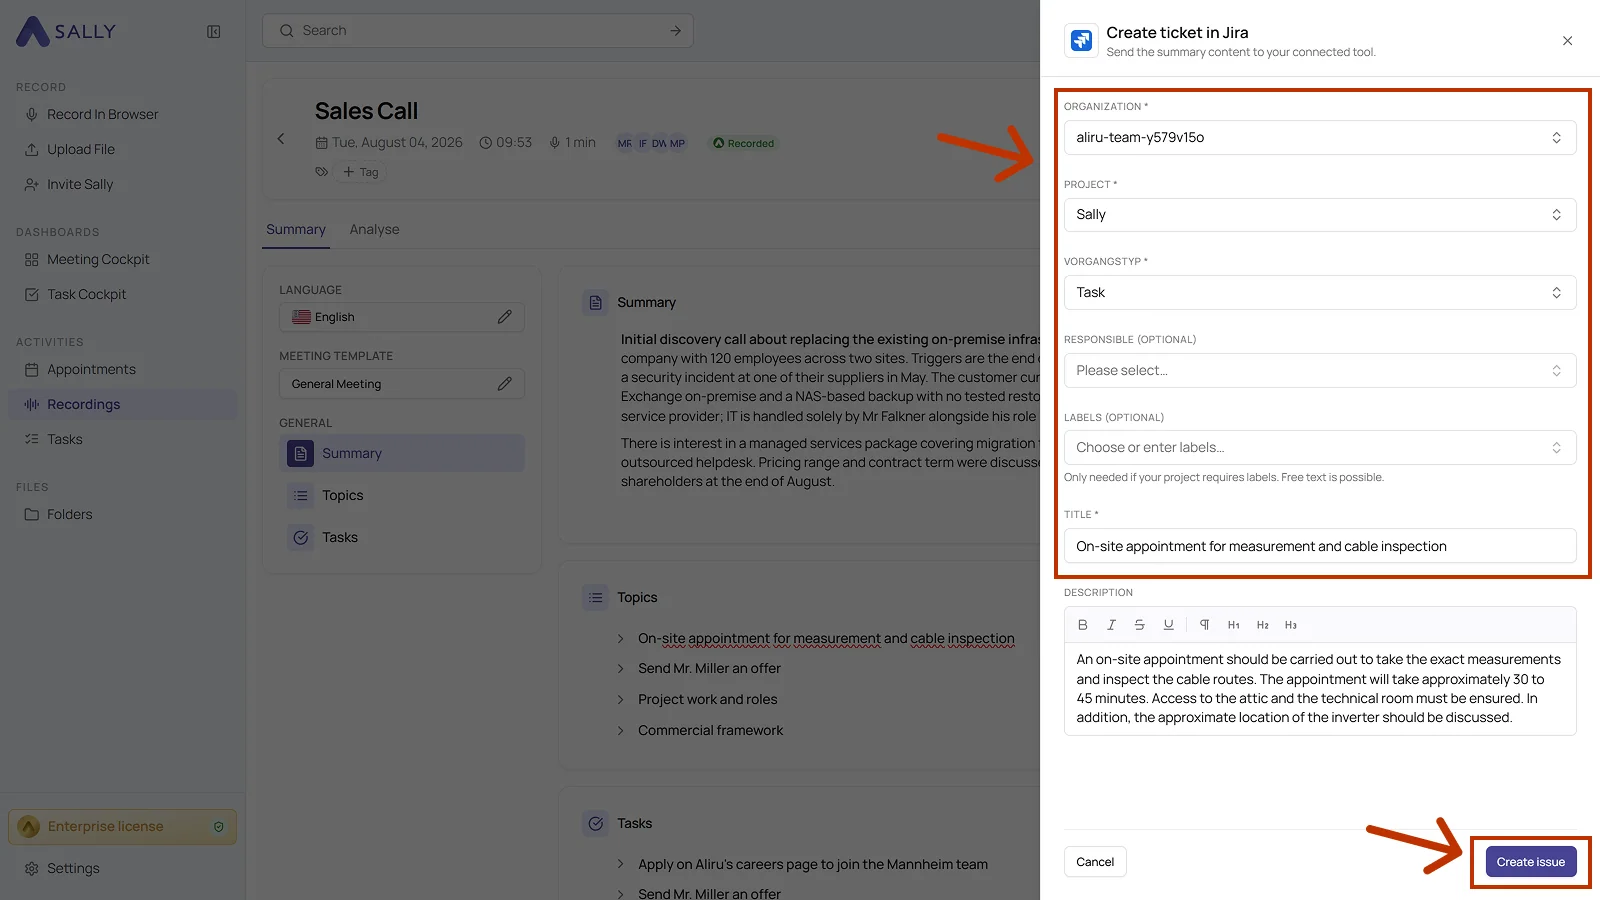Click the Sales Call title
Screen dimensions: 1600x900
pos(366,111)
